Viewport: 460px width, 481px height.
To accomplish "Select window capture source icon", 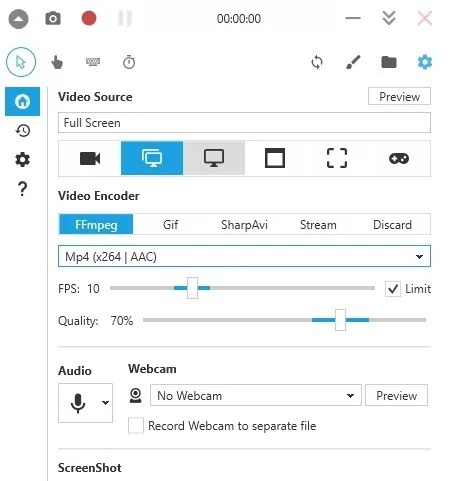I will 275,158.
